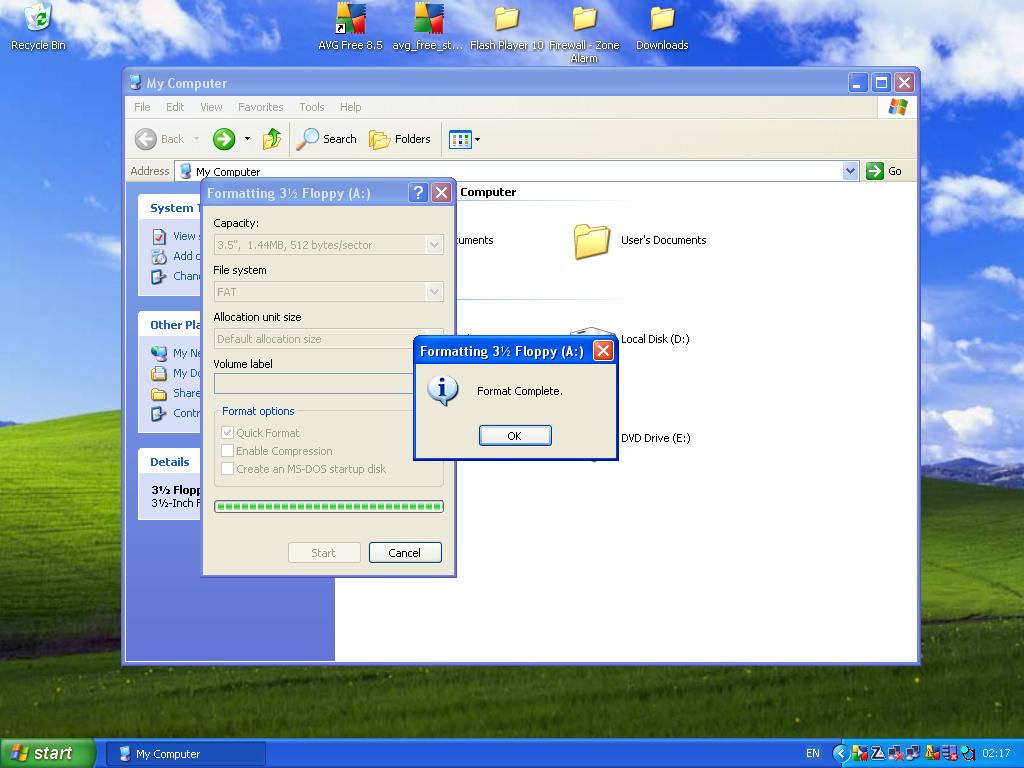Click the green Forward arrow in My Computer
The height and width of the screenshot is (768, 1024).
pos(224,139)
